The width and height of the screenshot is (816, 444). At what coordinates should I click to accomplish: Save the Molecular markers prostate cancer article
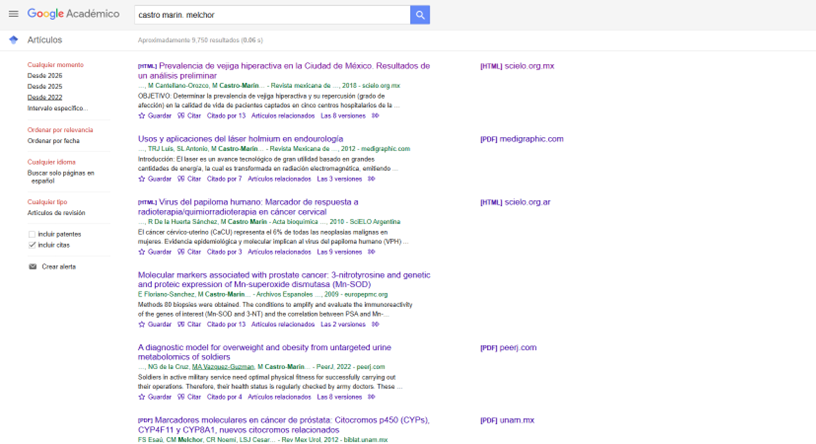point(155,324)
